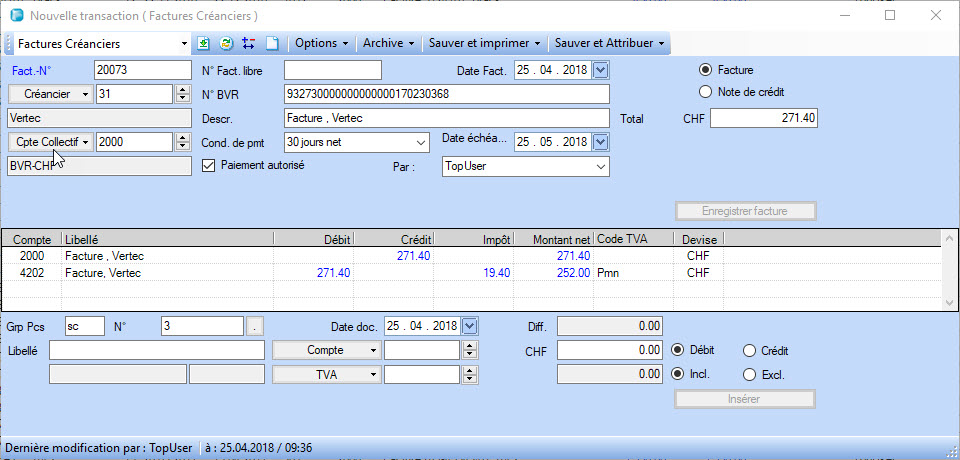Click the TVA stepper arrows

point(469,374)
